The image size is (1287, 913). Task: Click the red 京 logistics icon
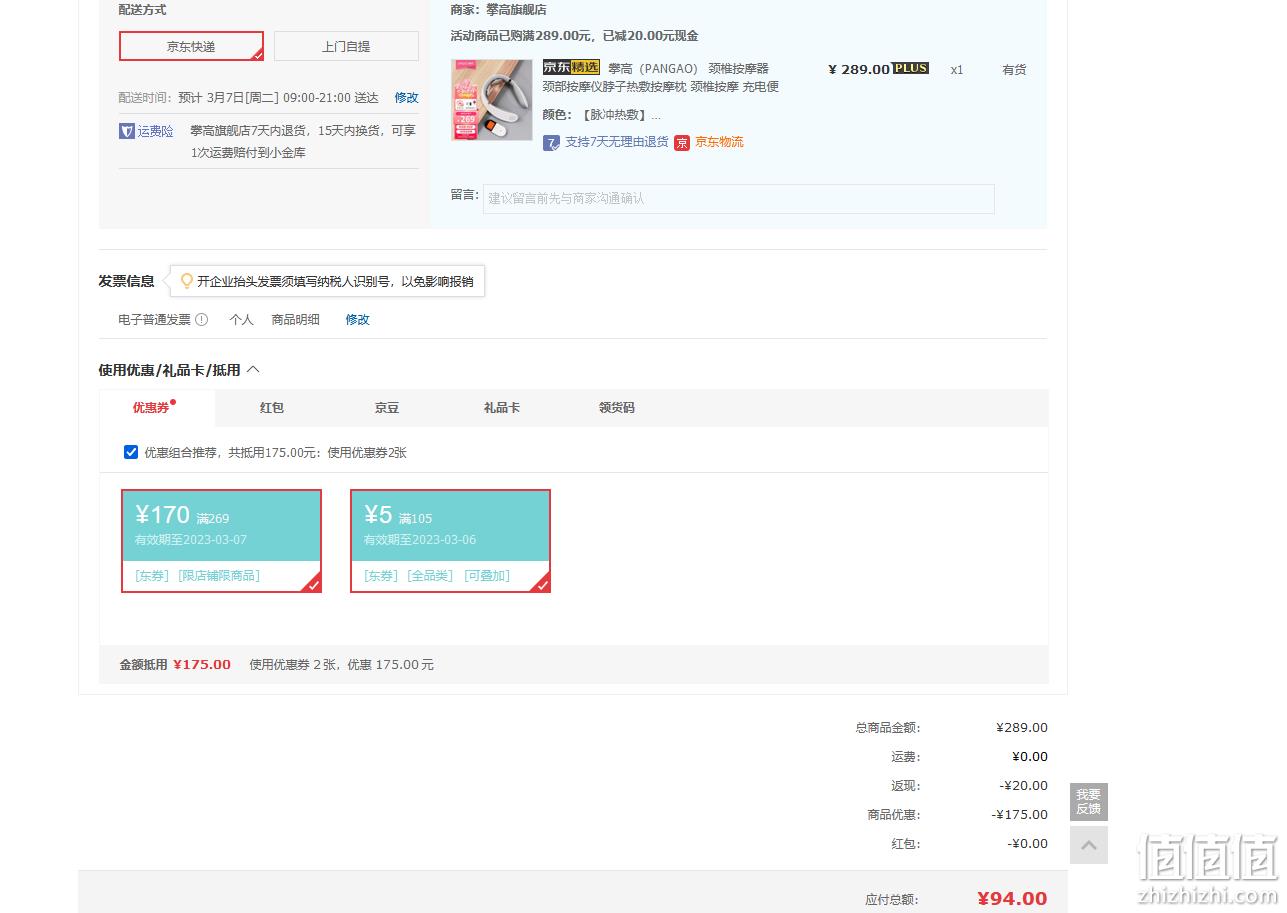click(x=682, y=143)
